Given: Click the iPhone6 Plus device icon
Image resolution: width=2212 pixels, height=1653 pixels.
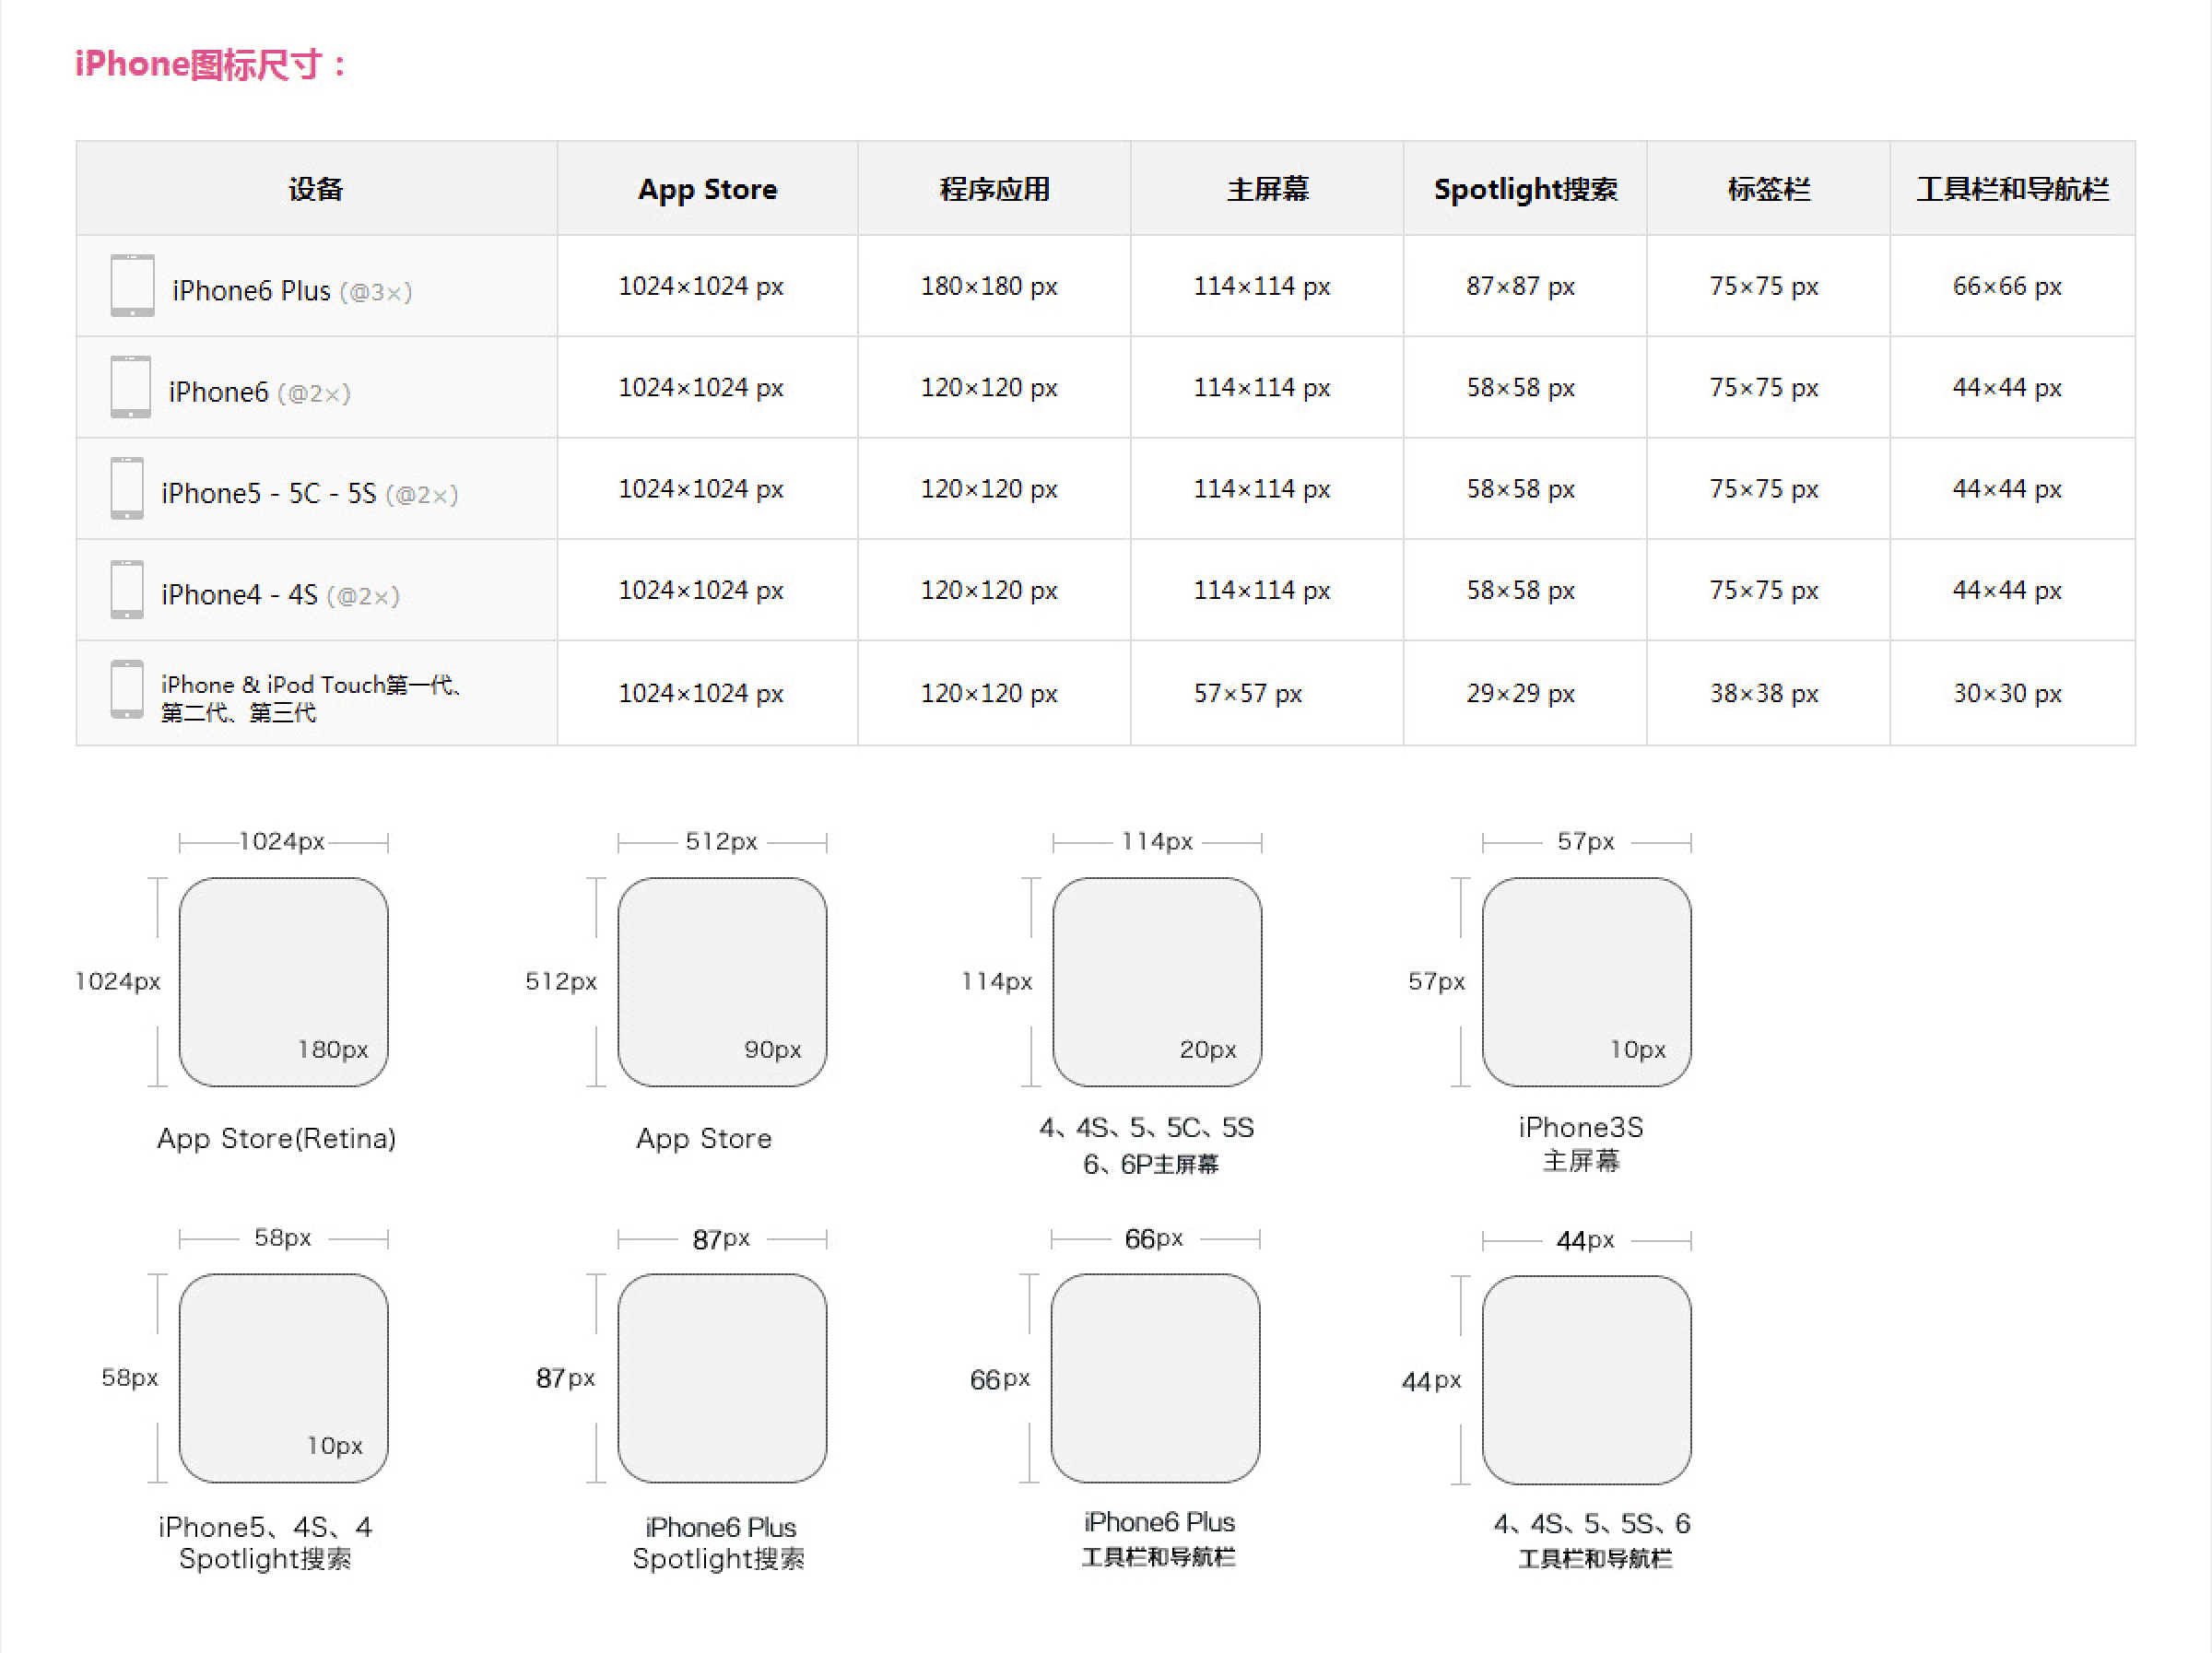Looking at the screenshot, I should point(132,286).
